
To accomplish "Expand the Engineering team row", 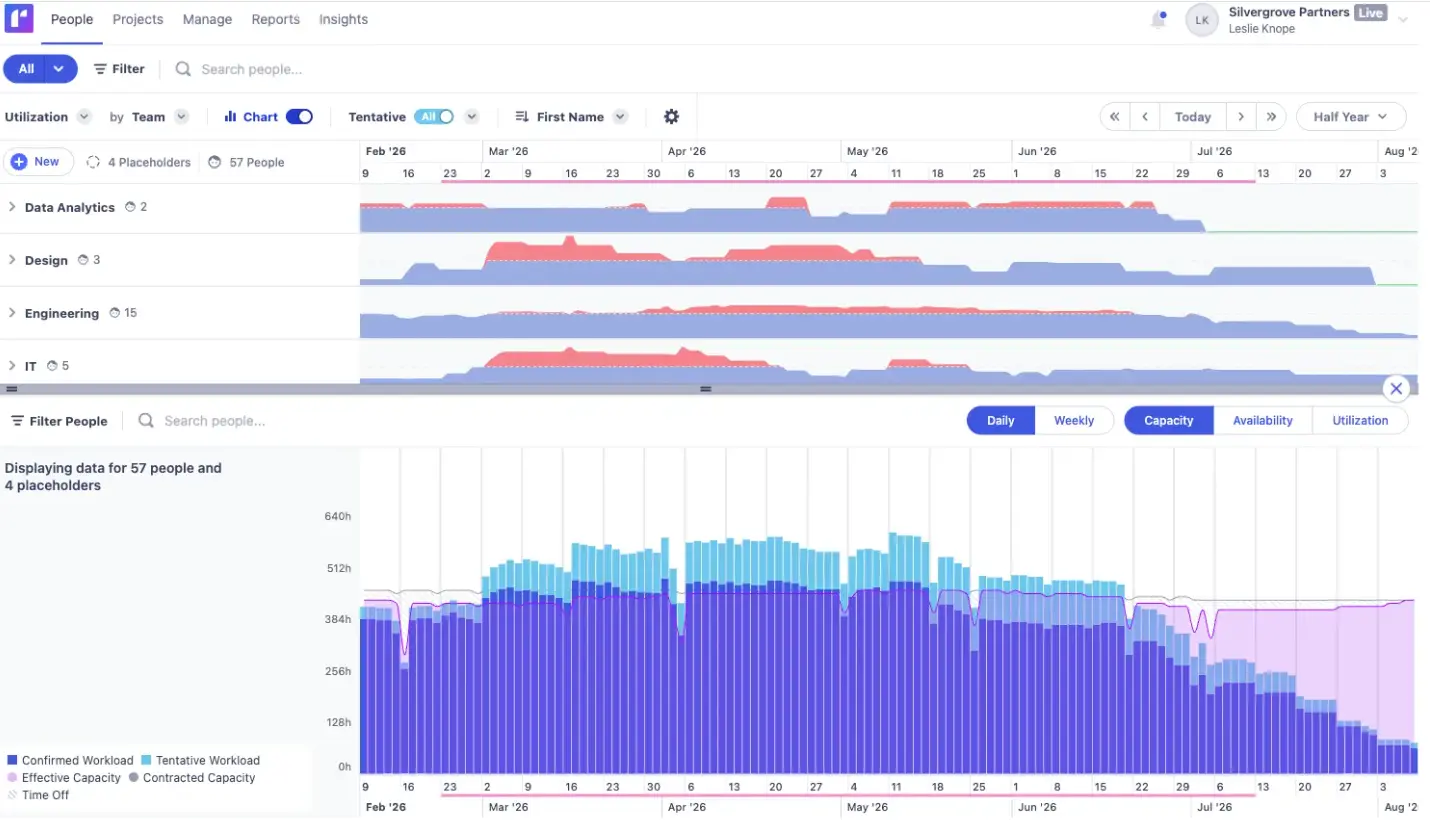I will pyautogui.click(x=12, y=312).
